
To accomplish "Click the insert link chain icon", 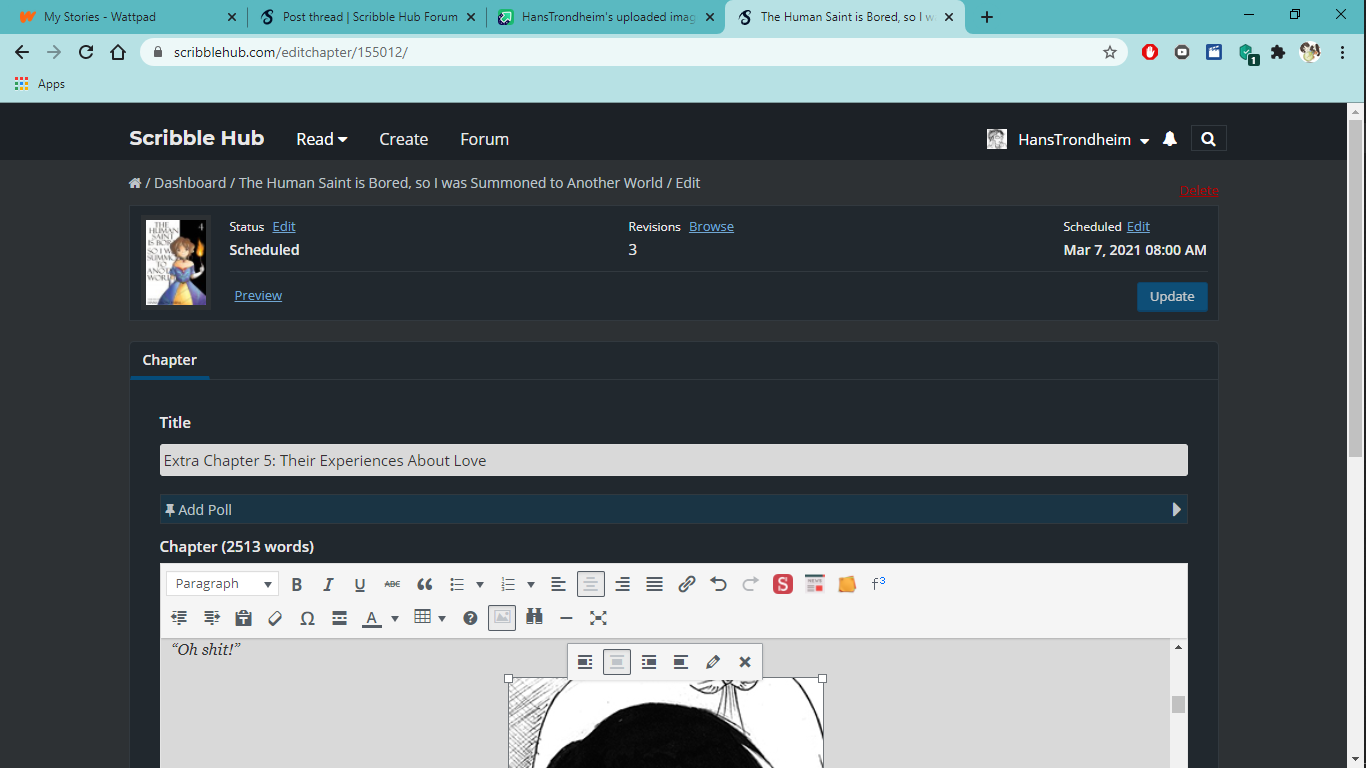I will coord(686,584).
